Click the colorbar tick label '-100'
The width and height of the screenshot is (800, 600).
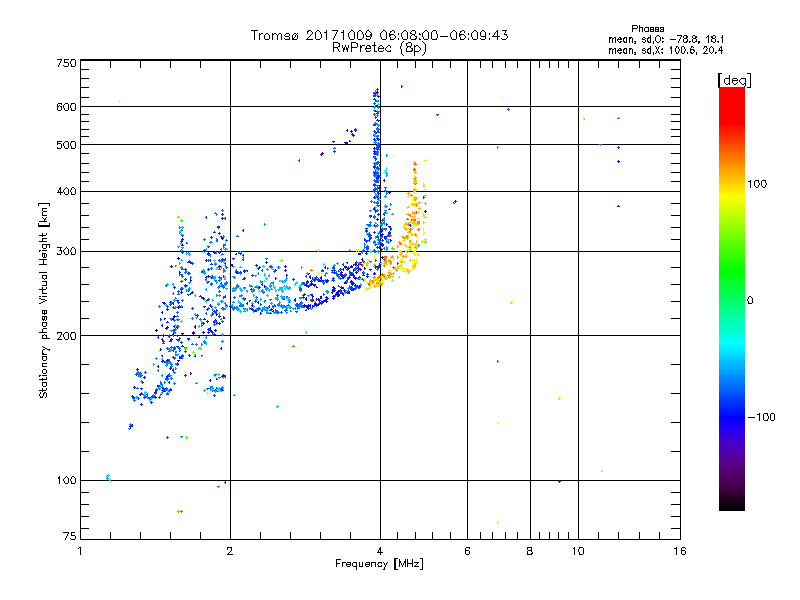(x=762, y=417)
